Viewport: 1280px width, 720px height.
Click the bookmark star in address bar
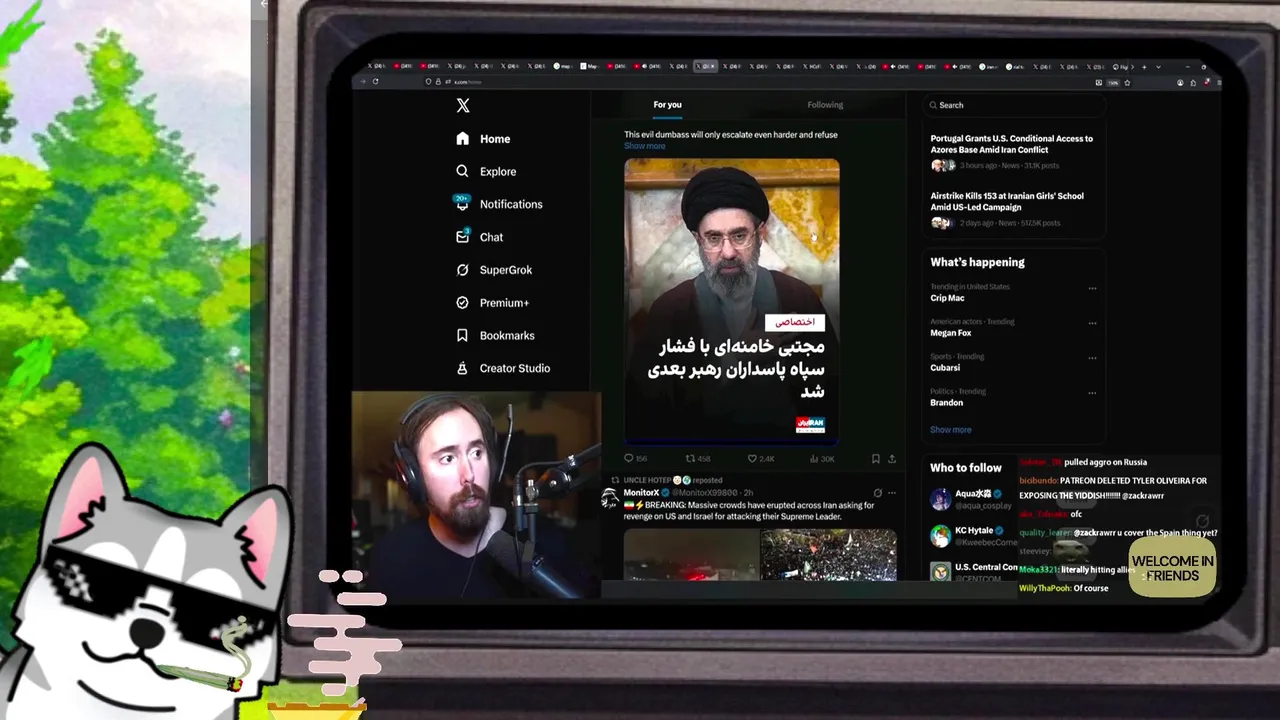[1126, 82]
